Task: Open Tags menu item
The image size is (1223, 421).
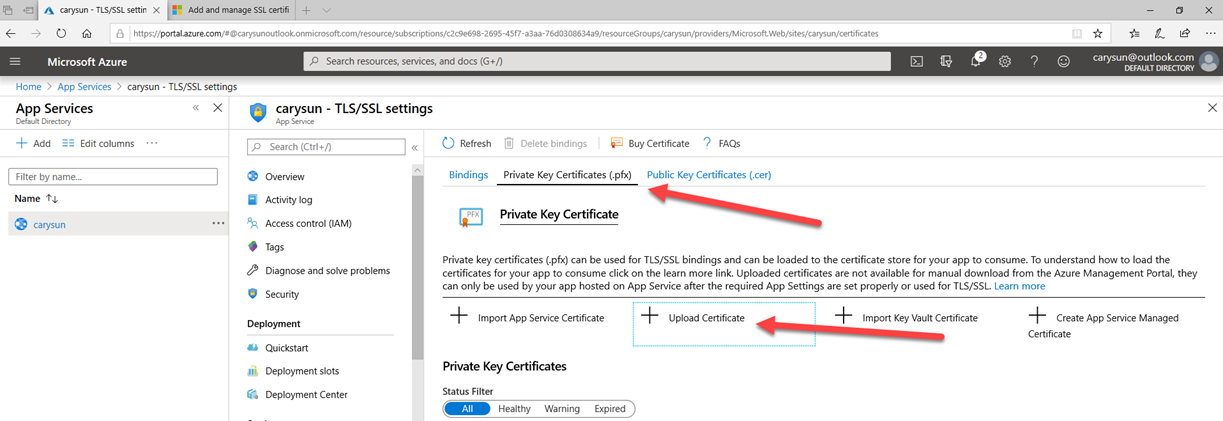Action: (x=274, y=247)
